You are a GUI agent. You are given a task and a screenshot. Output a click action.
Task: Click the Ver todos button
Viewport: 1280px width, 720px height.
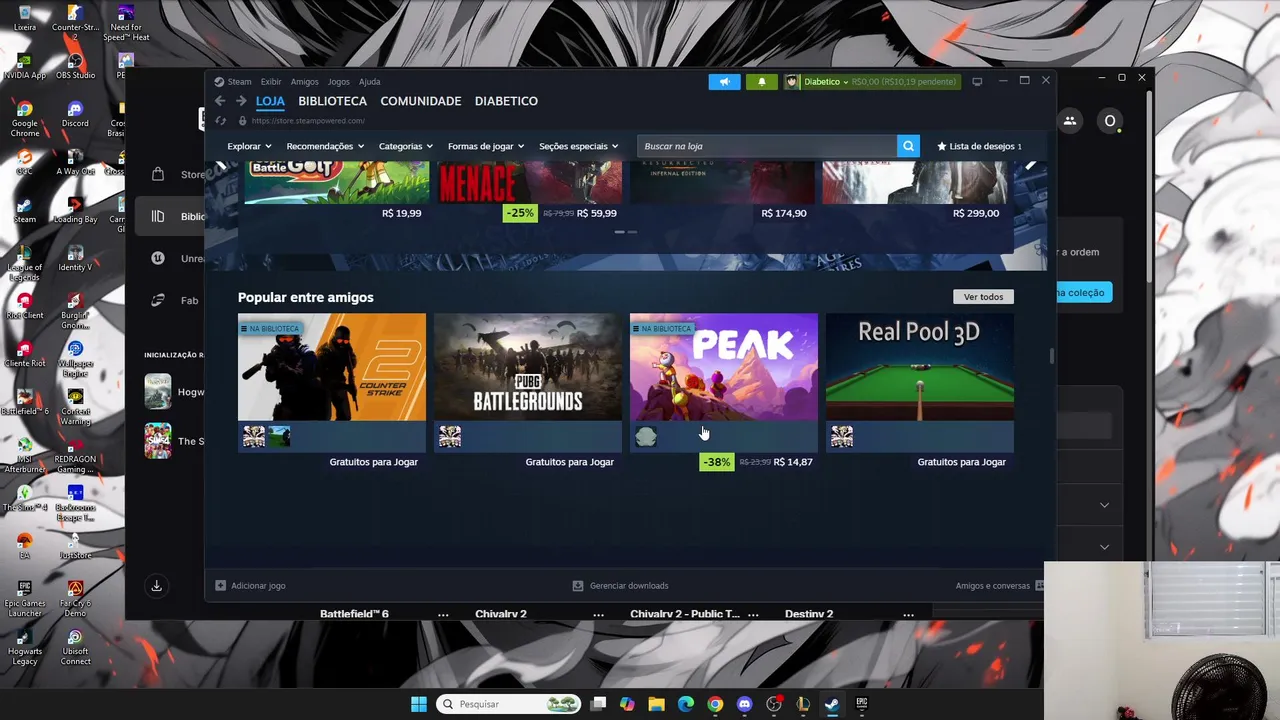click(x=983, y=297)
